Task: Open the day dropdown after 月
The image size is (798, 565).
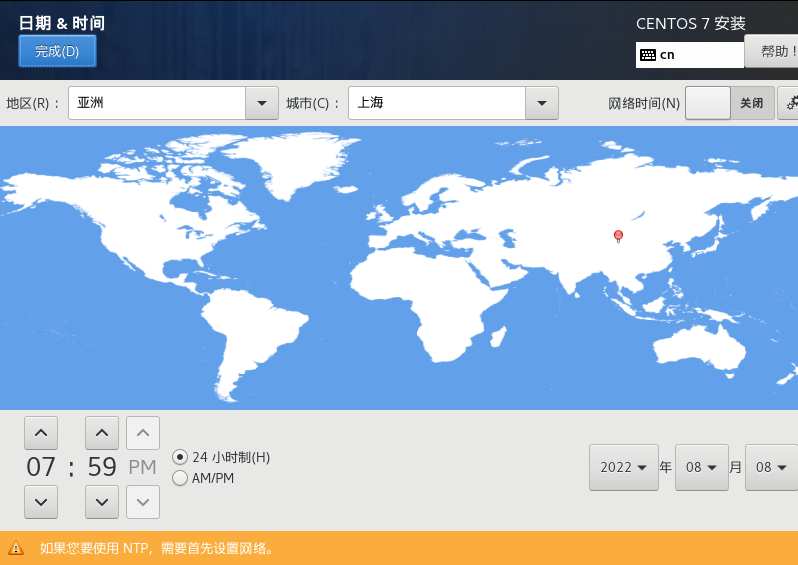Action: click(x=771, y=467)
